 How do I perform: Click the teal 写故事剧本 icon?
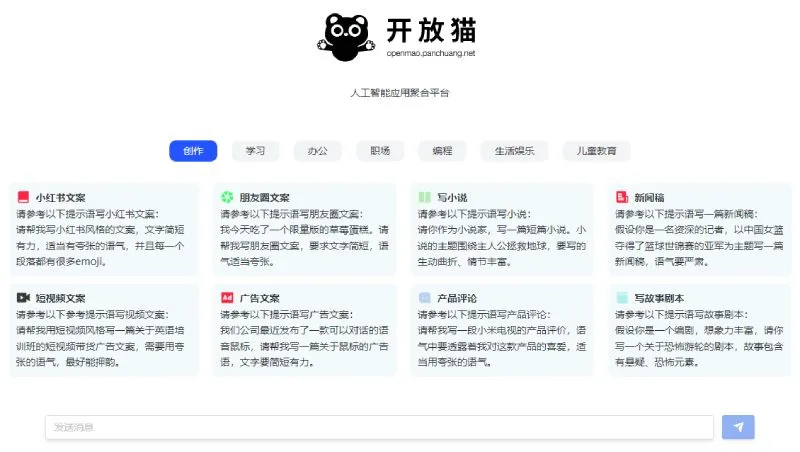[622, 297]
